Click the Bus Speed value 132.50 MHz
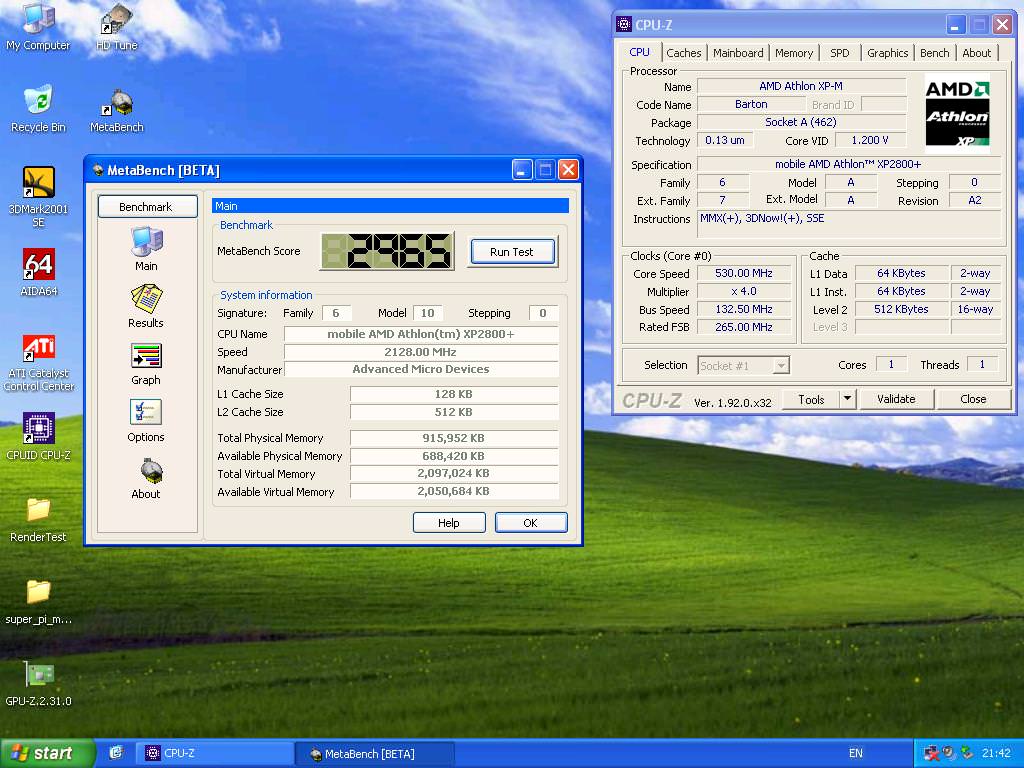 tap(744, 309)
